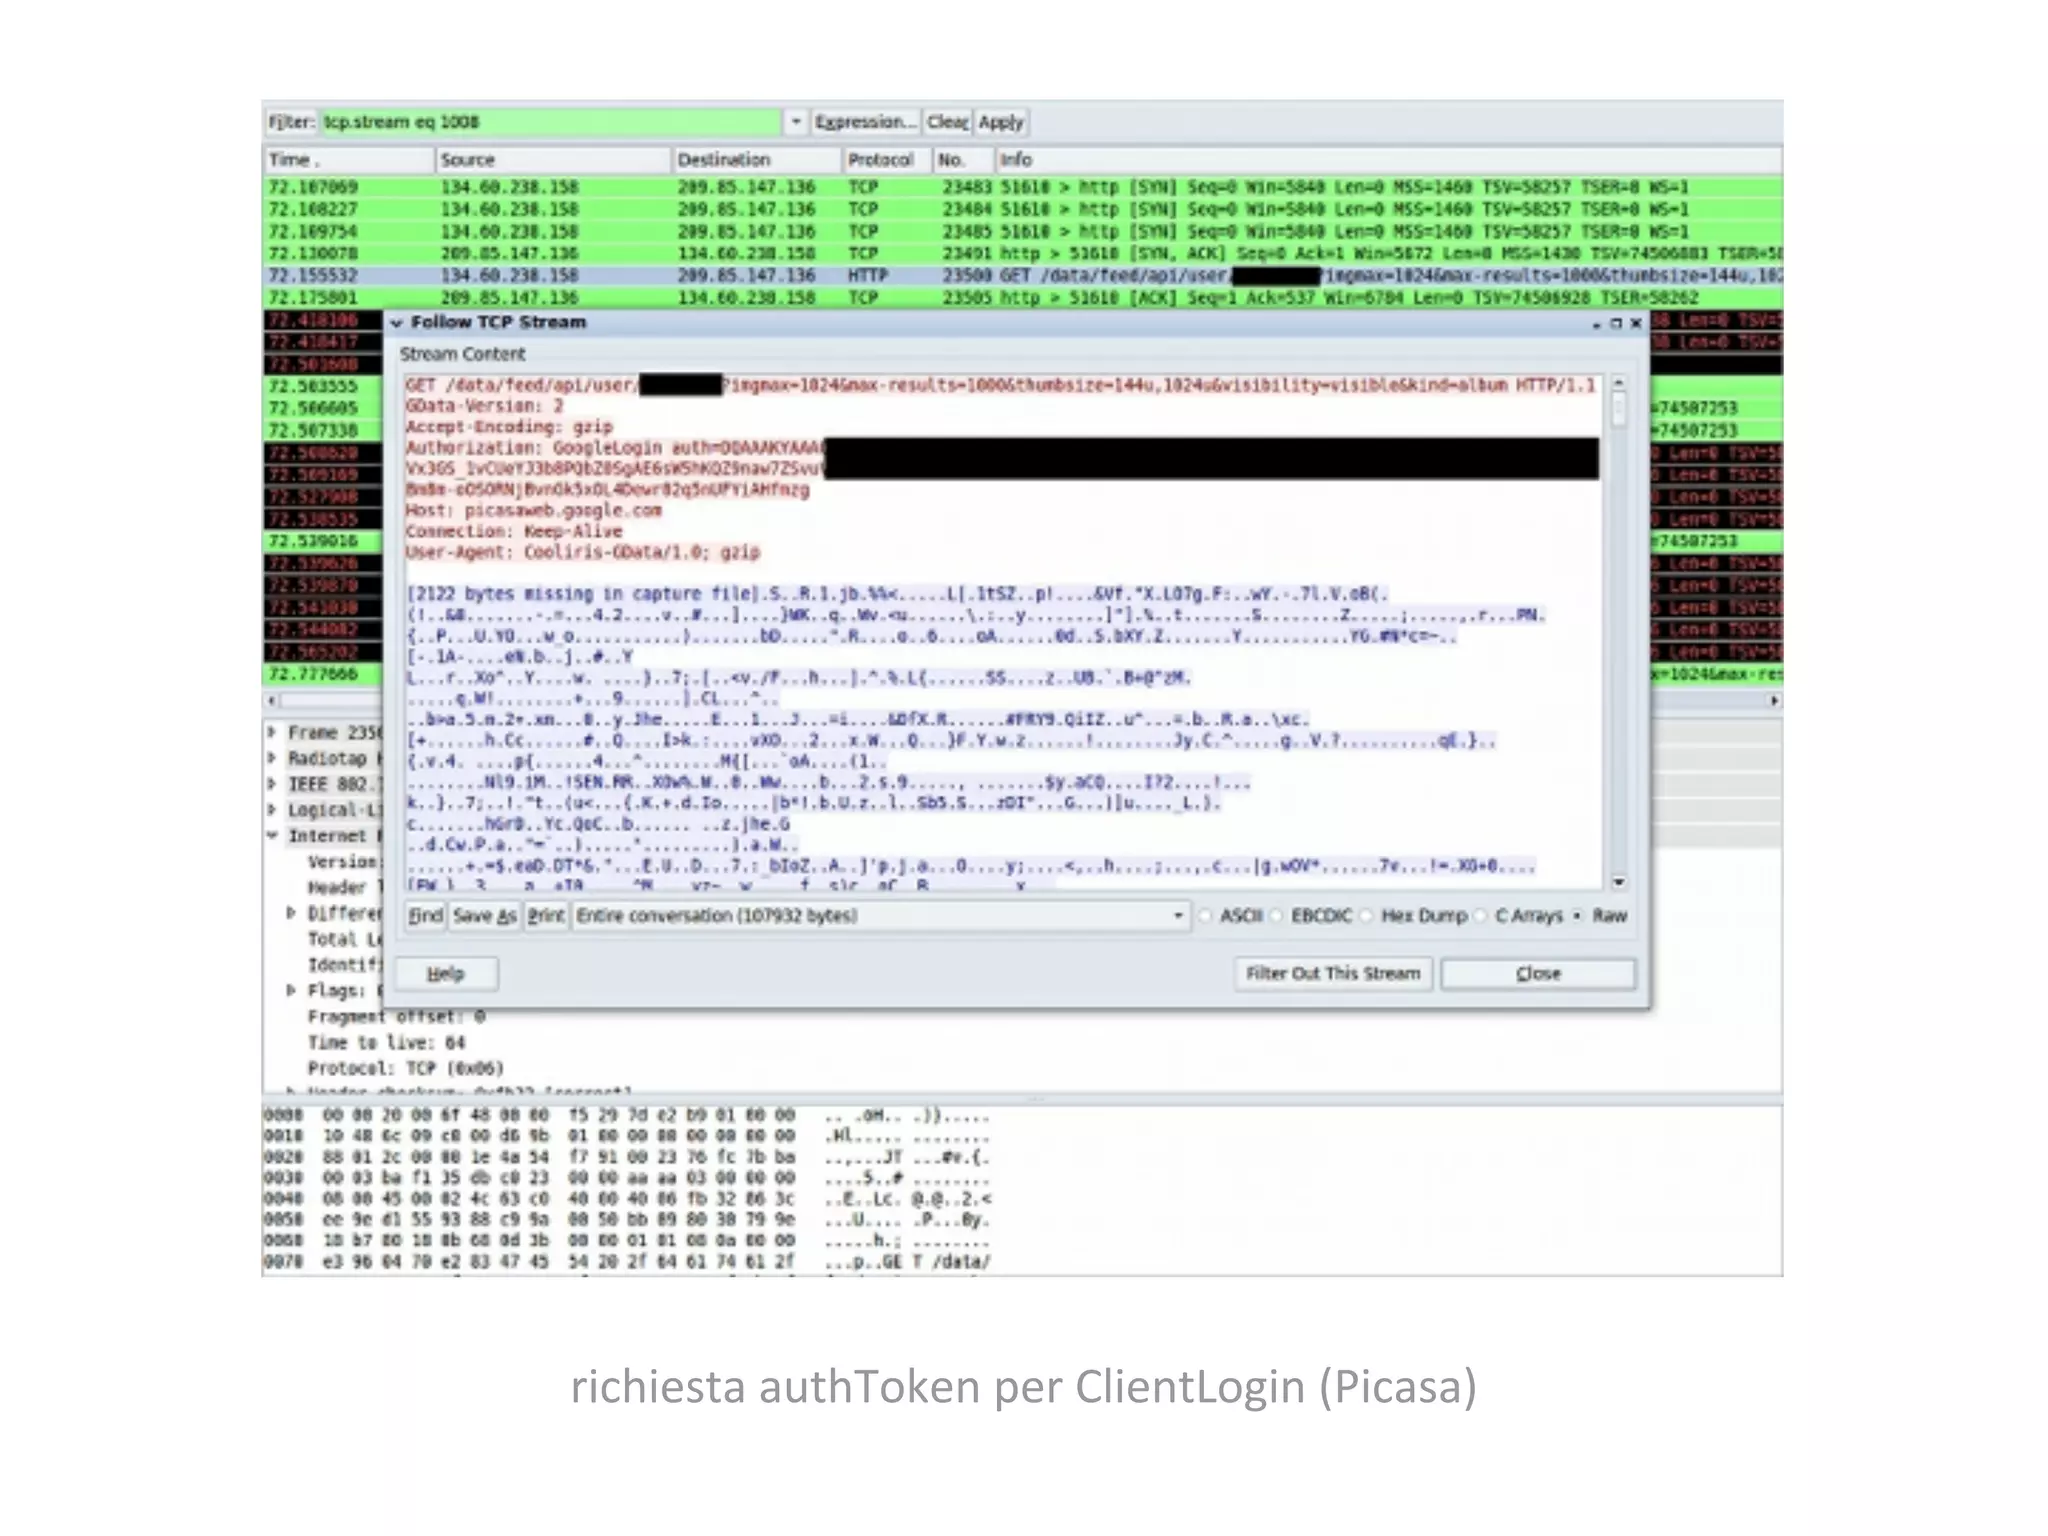This screenshot has height=1536, width=2048.
Task: Apply the display filter
Action: coord(1001,122)
